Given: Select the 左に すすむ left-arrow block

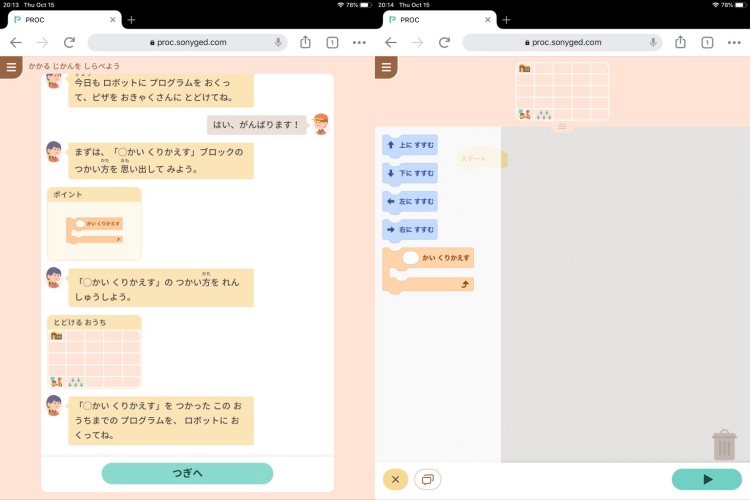Looking at the screenshot, I should (x=410, y=201).
